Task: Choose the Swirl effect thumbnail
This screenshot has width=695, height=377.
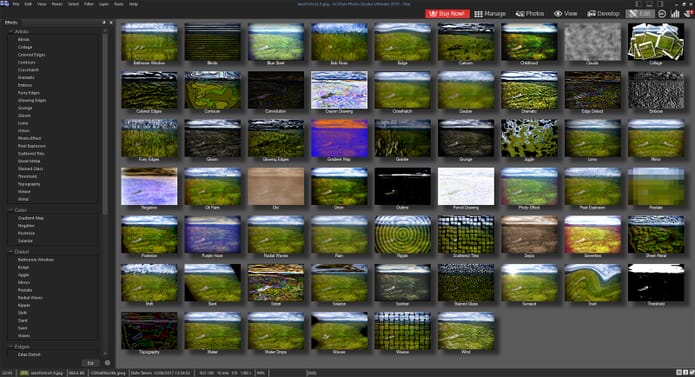Action: pyautogui.click(x=593, y=283)
